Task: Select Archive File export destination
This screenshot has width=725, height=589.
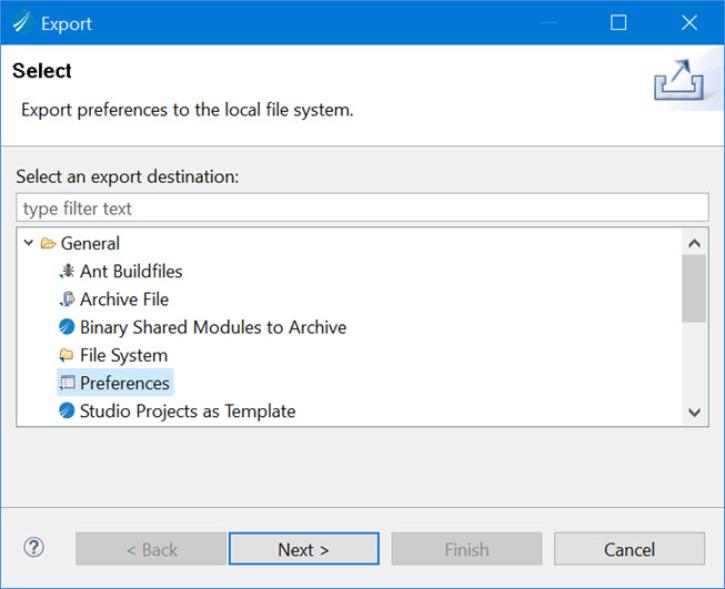Action: pyautogui.click(x=124, y=299)
